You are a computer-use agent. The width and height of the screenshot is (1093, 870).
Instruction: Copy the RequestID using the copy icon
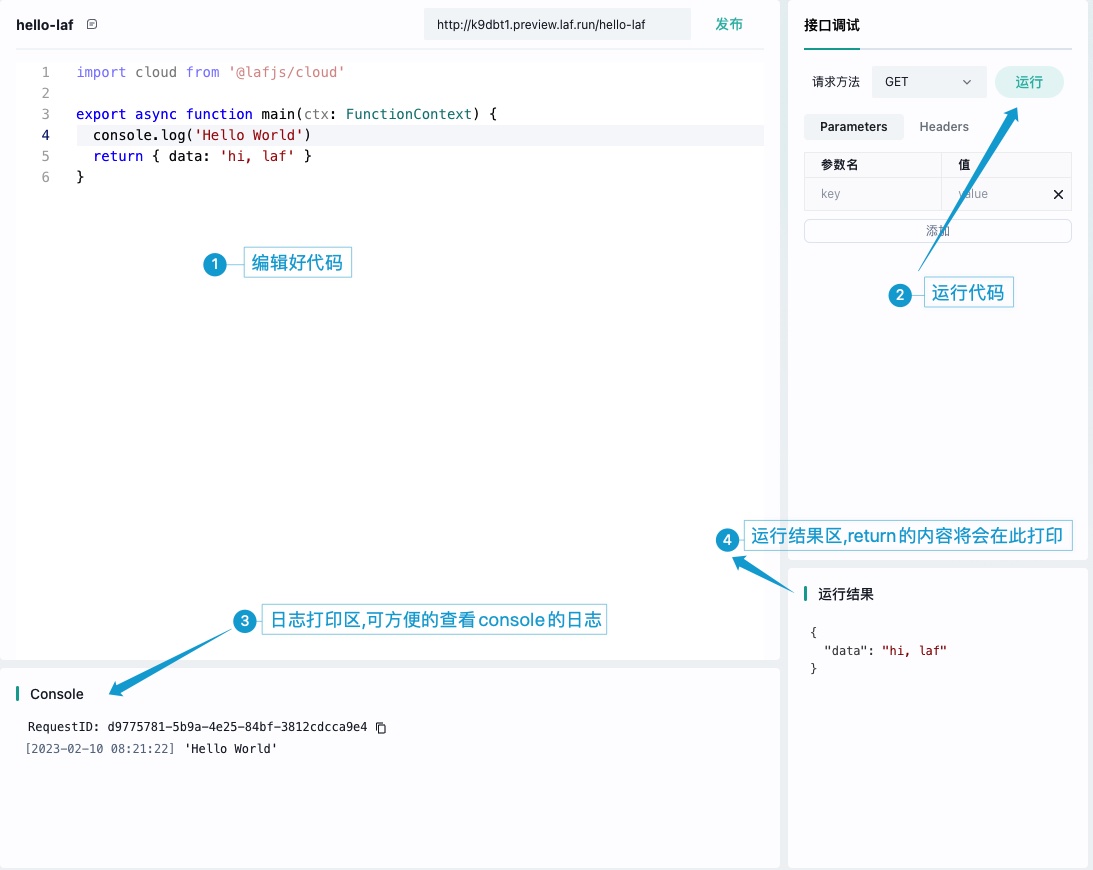[381, 728]
